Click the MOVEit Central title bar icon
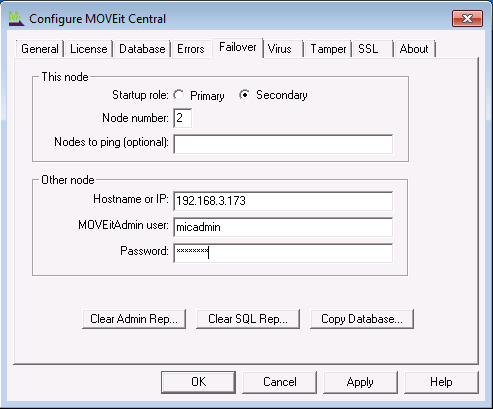 pyautogui.click(x=16, y=18)
